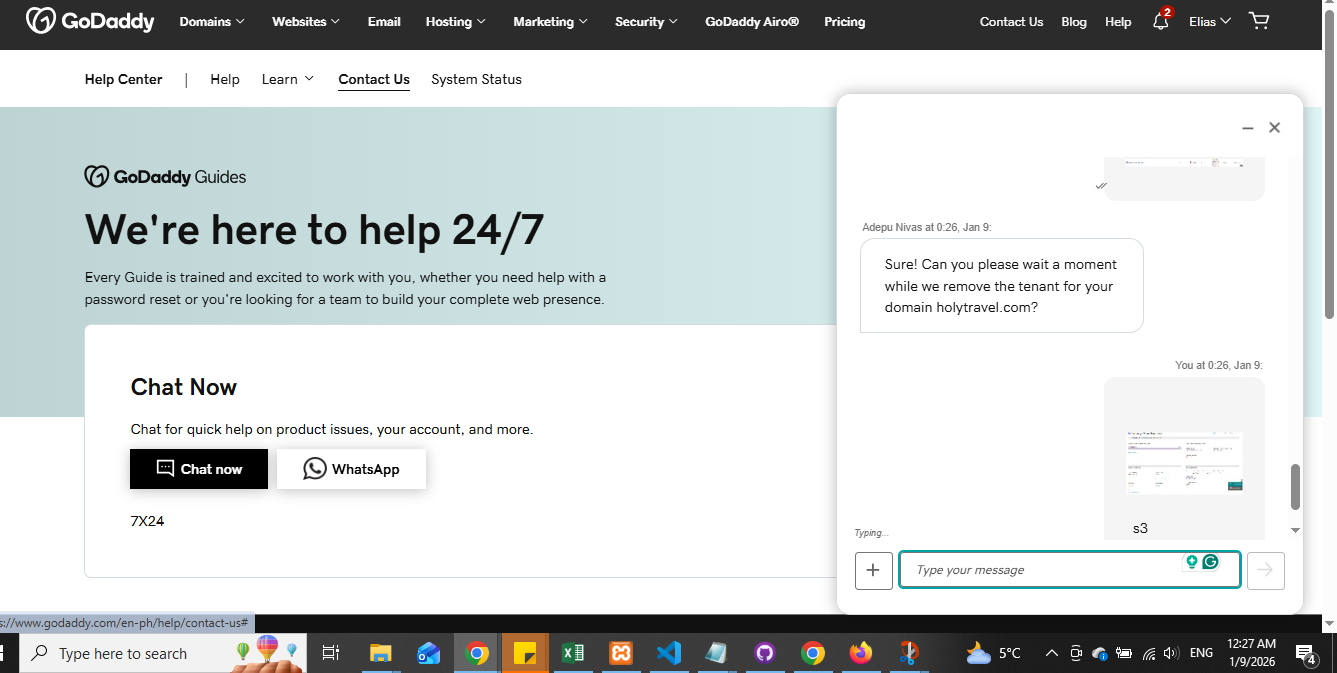Switch to the System Status tab

pos(476,79)
